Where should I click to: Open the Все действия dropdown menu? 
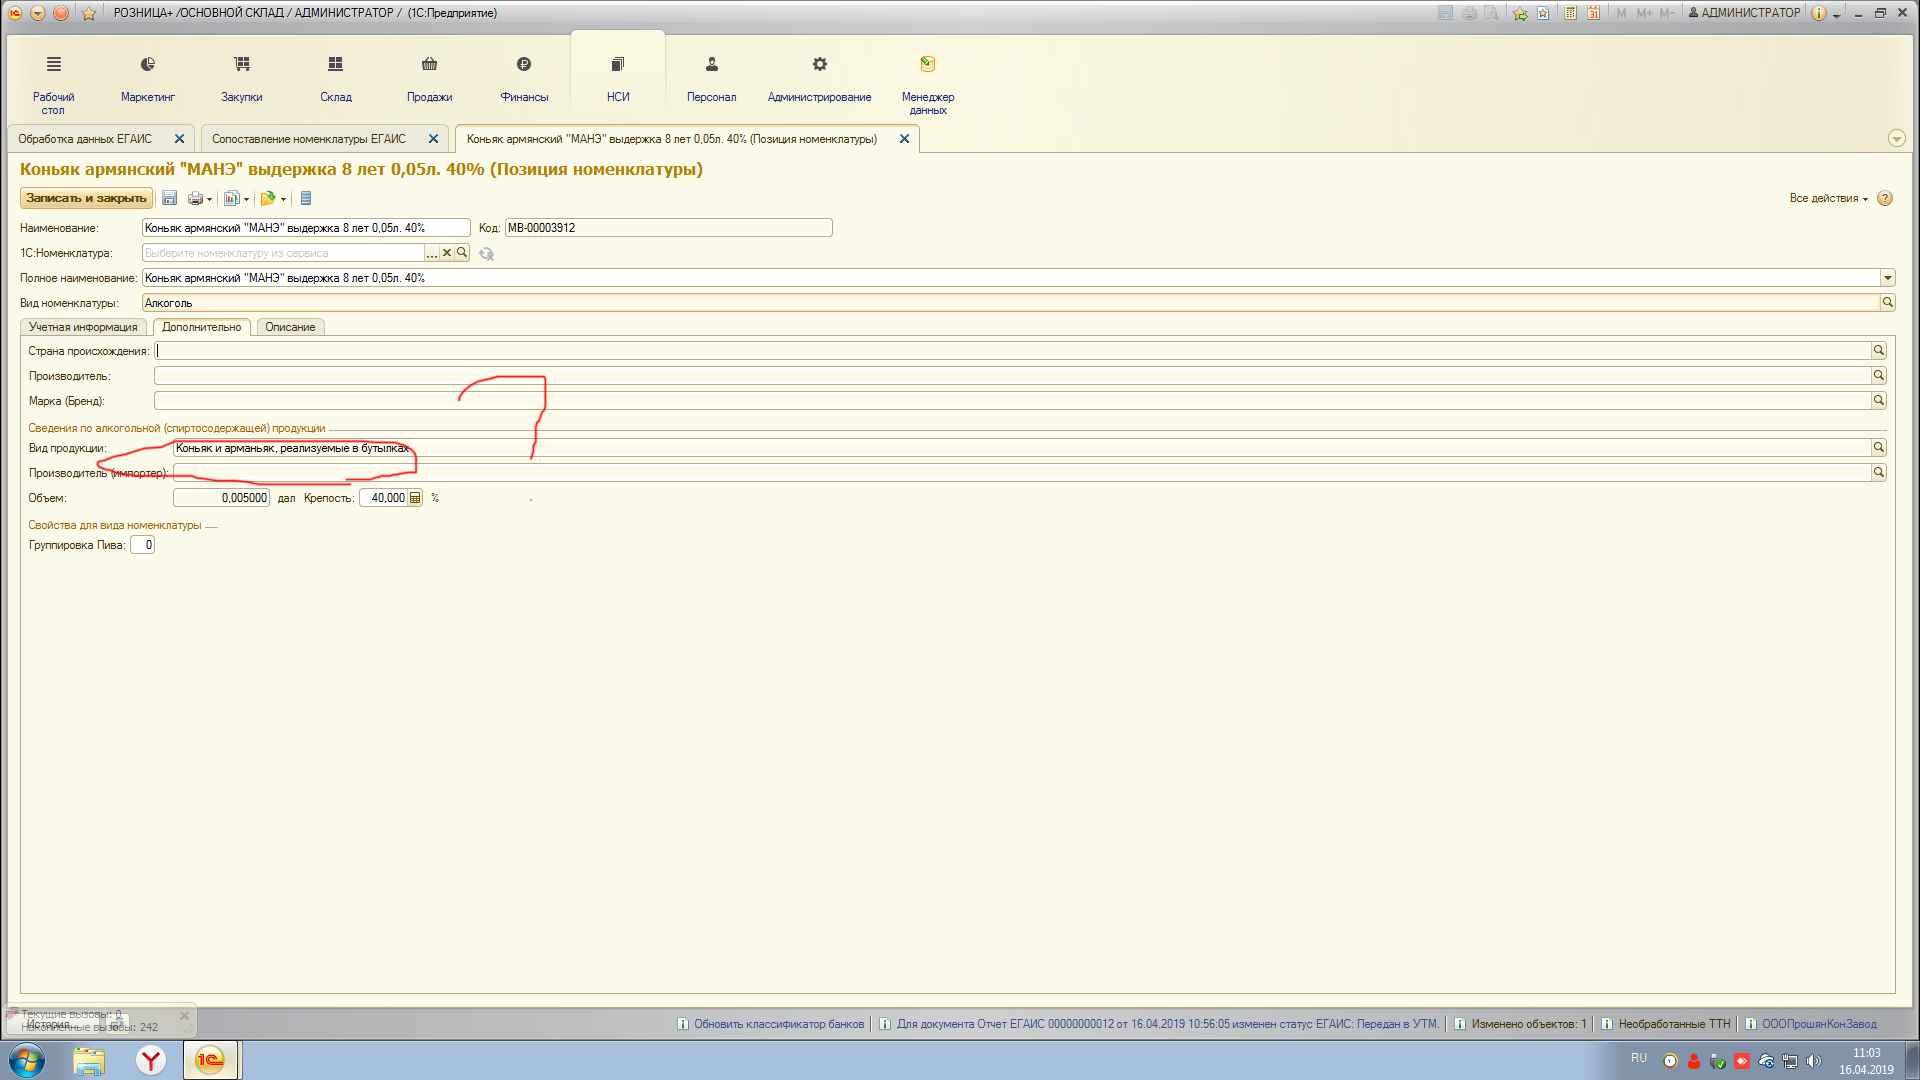[1828, 198]
